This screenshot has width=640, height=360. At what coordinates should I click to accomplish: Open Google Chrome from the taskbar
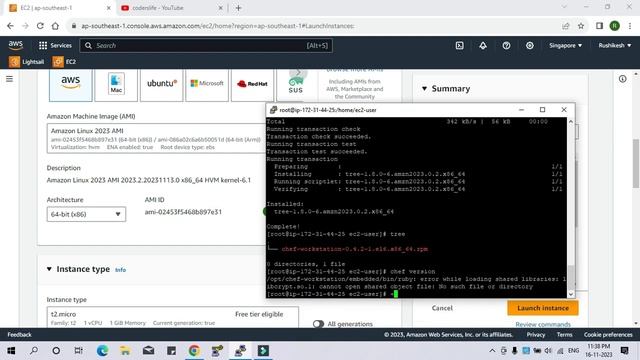coord(194,351)
